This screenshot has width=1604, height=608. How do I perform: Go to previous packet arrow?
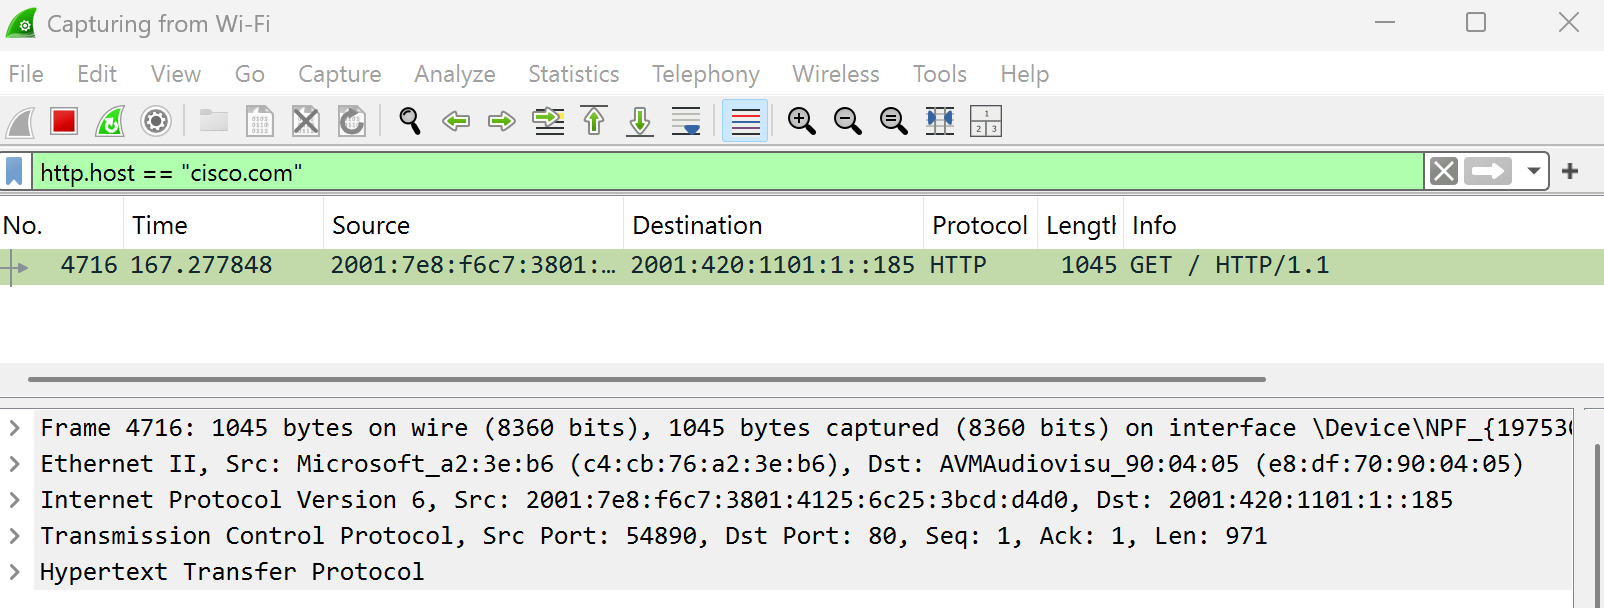(x=456, y=122)
